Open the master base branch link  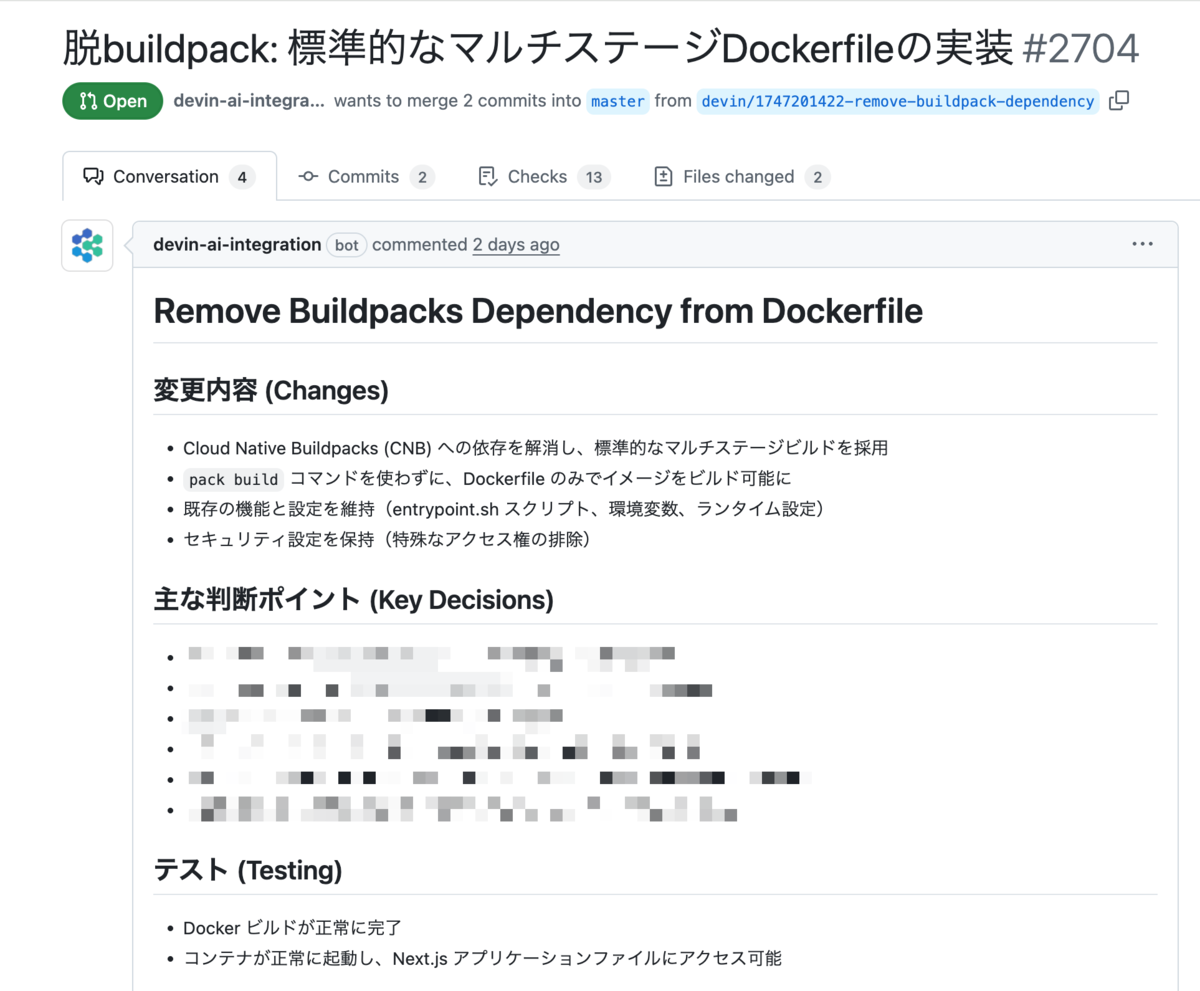(617, 101)
